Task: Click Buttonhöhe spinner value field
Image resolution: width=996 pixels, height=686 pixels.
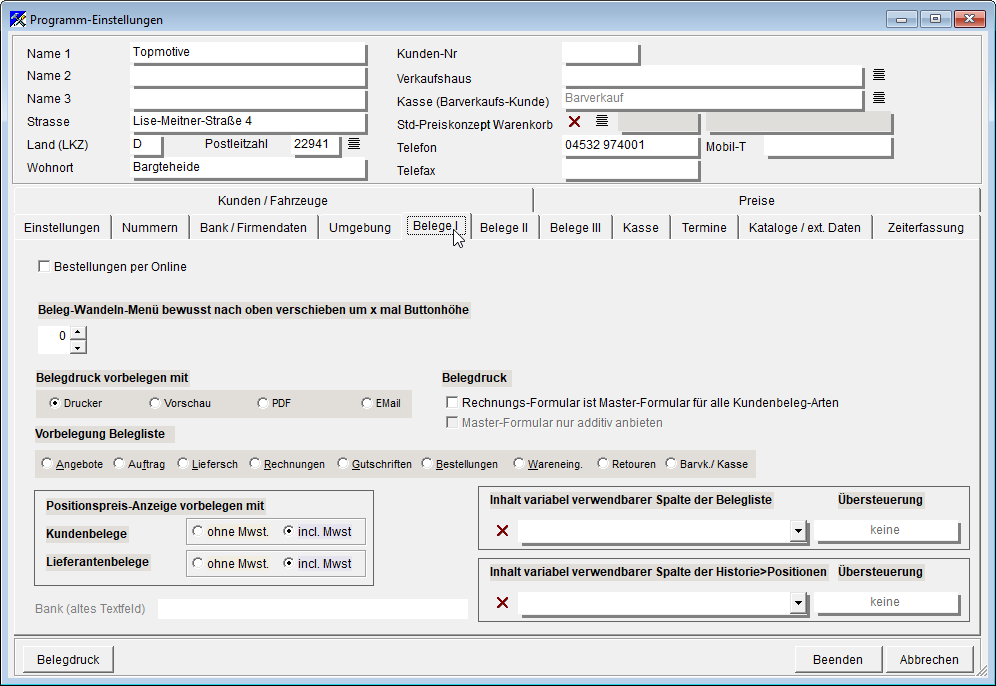Action: [53, 340]
